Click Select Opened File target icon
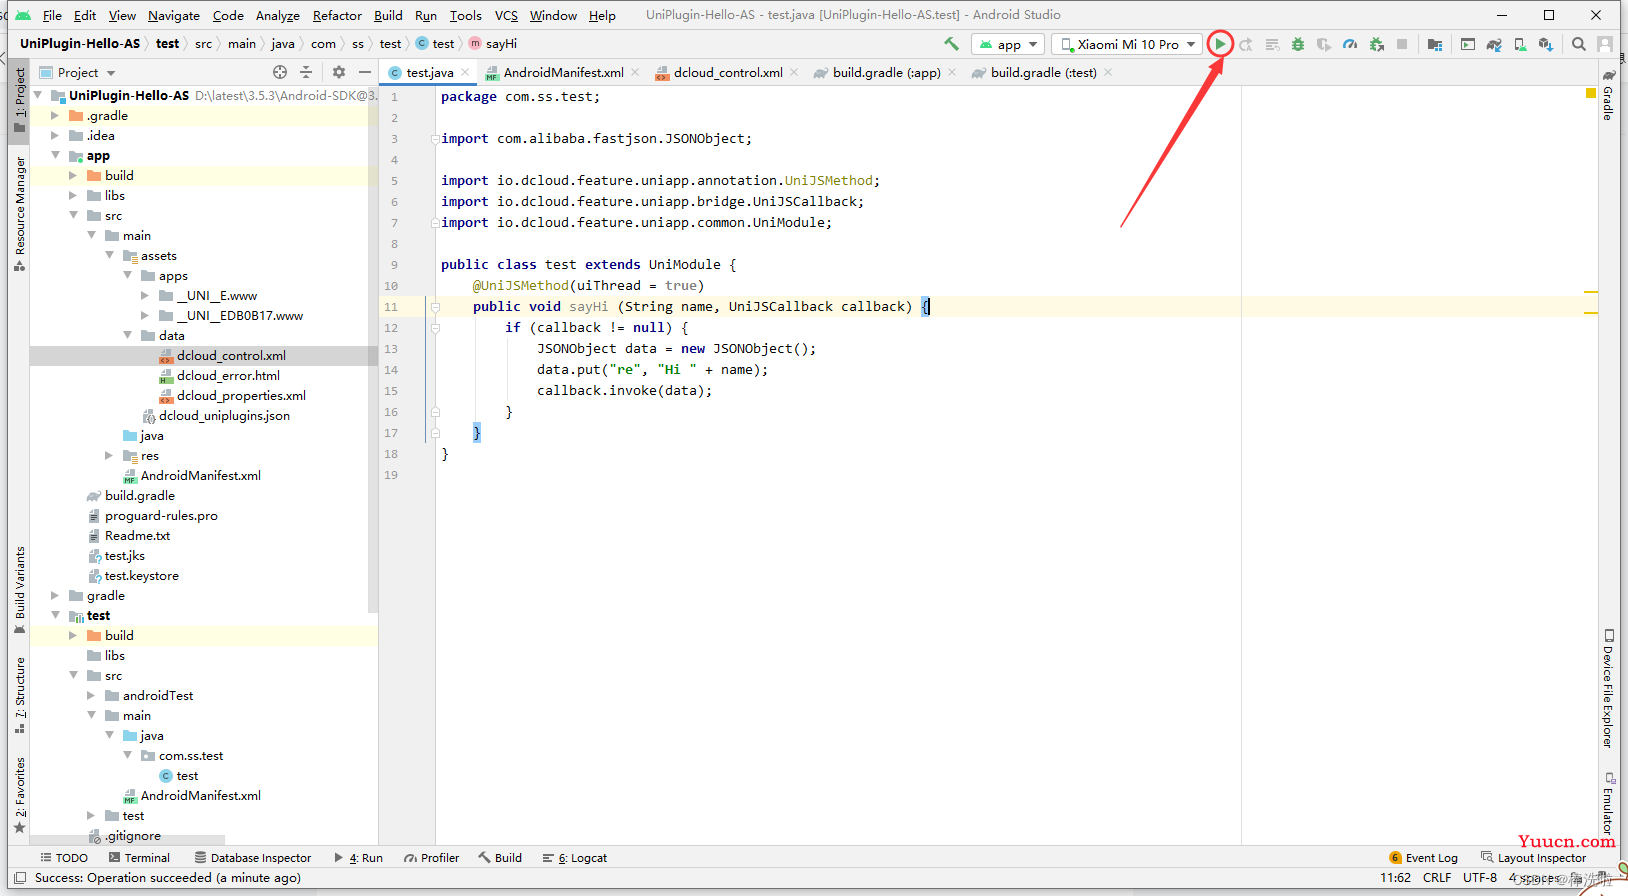Screen dimensions: 1628x896 280,72
